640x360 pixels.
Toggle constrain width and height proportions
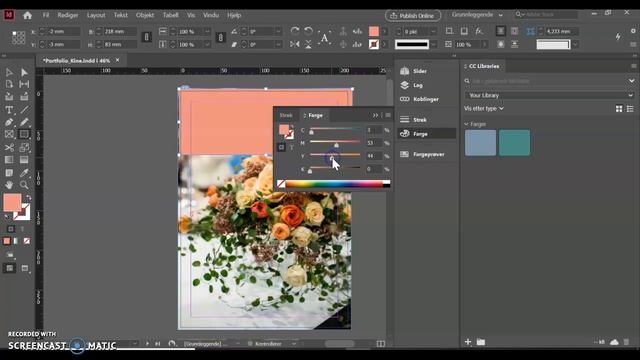[147, 38]
